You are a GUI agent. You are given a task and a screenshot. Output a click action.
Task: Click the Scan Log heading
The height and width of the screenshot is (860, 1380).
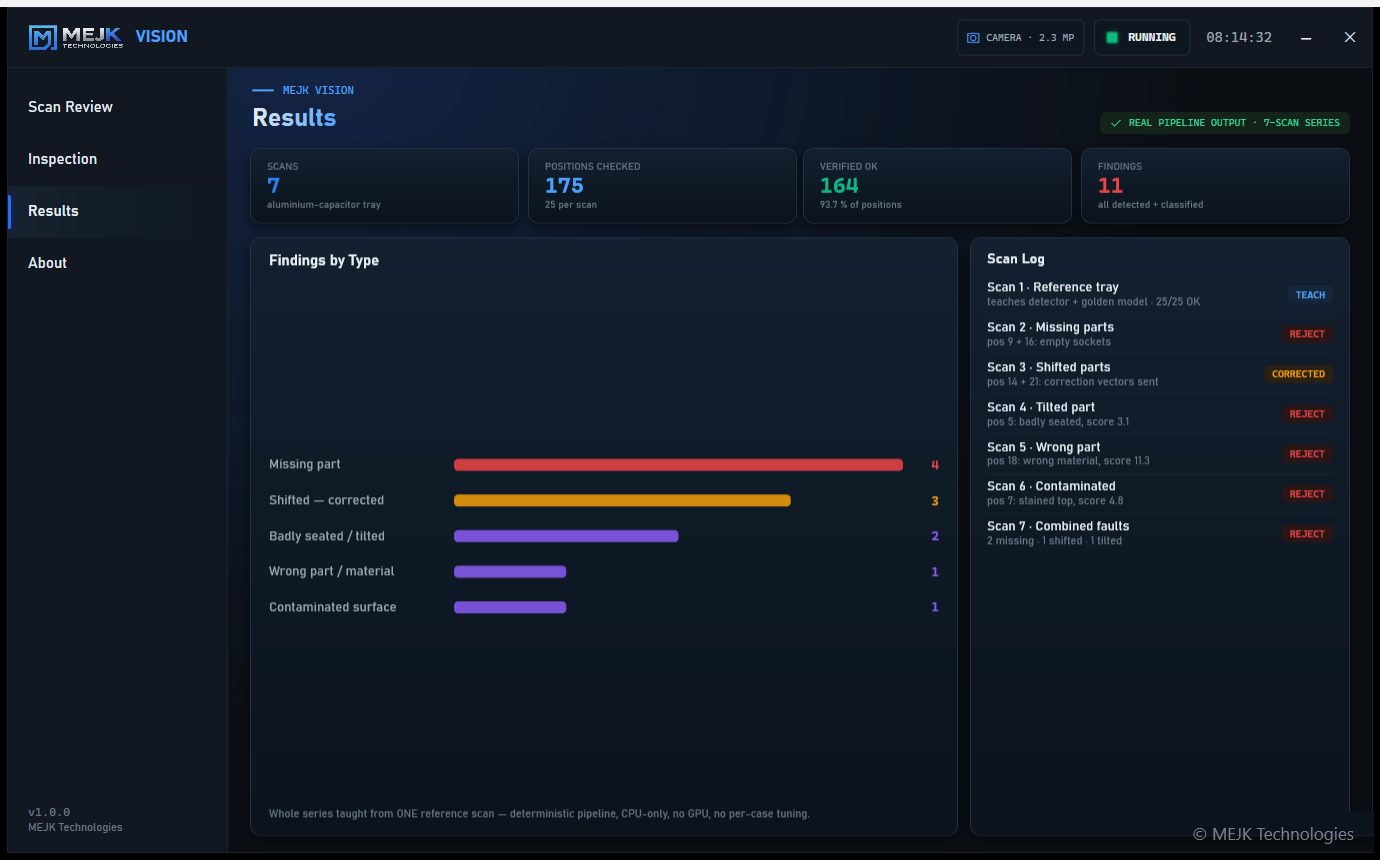(x=1016, y=259)
